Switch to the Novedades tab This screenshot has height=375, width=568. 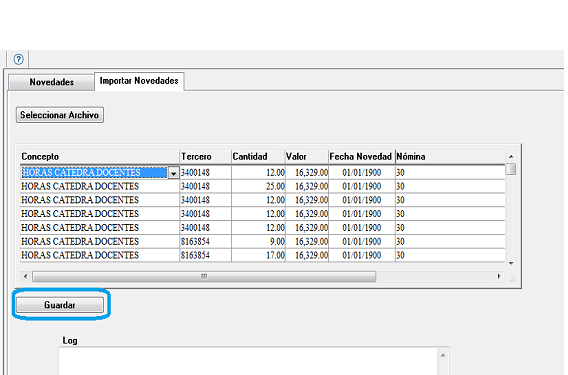51,82
